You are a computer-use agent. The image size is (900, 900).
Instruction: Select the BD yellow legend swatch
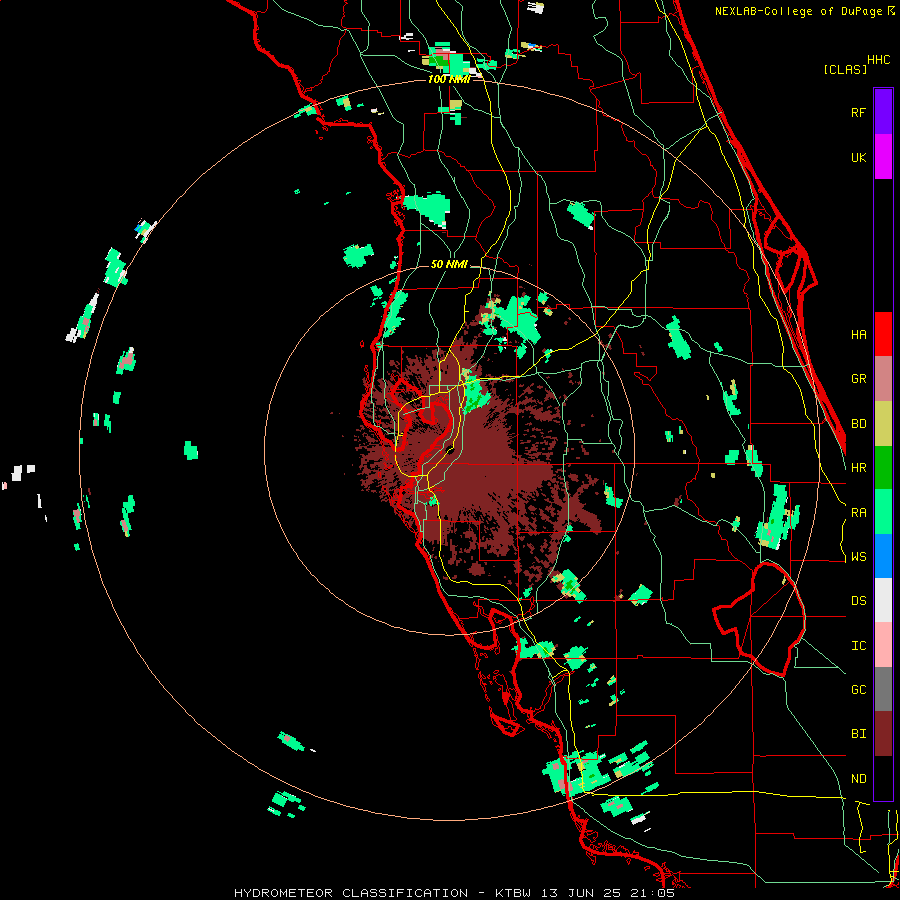tap(883, 424)
